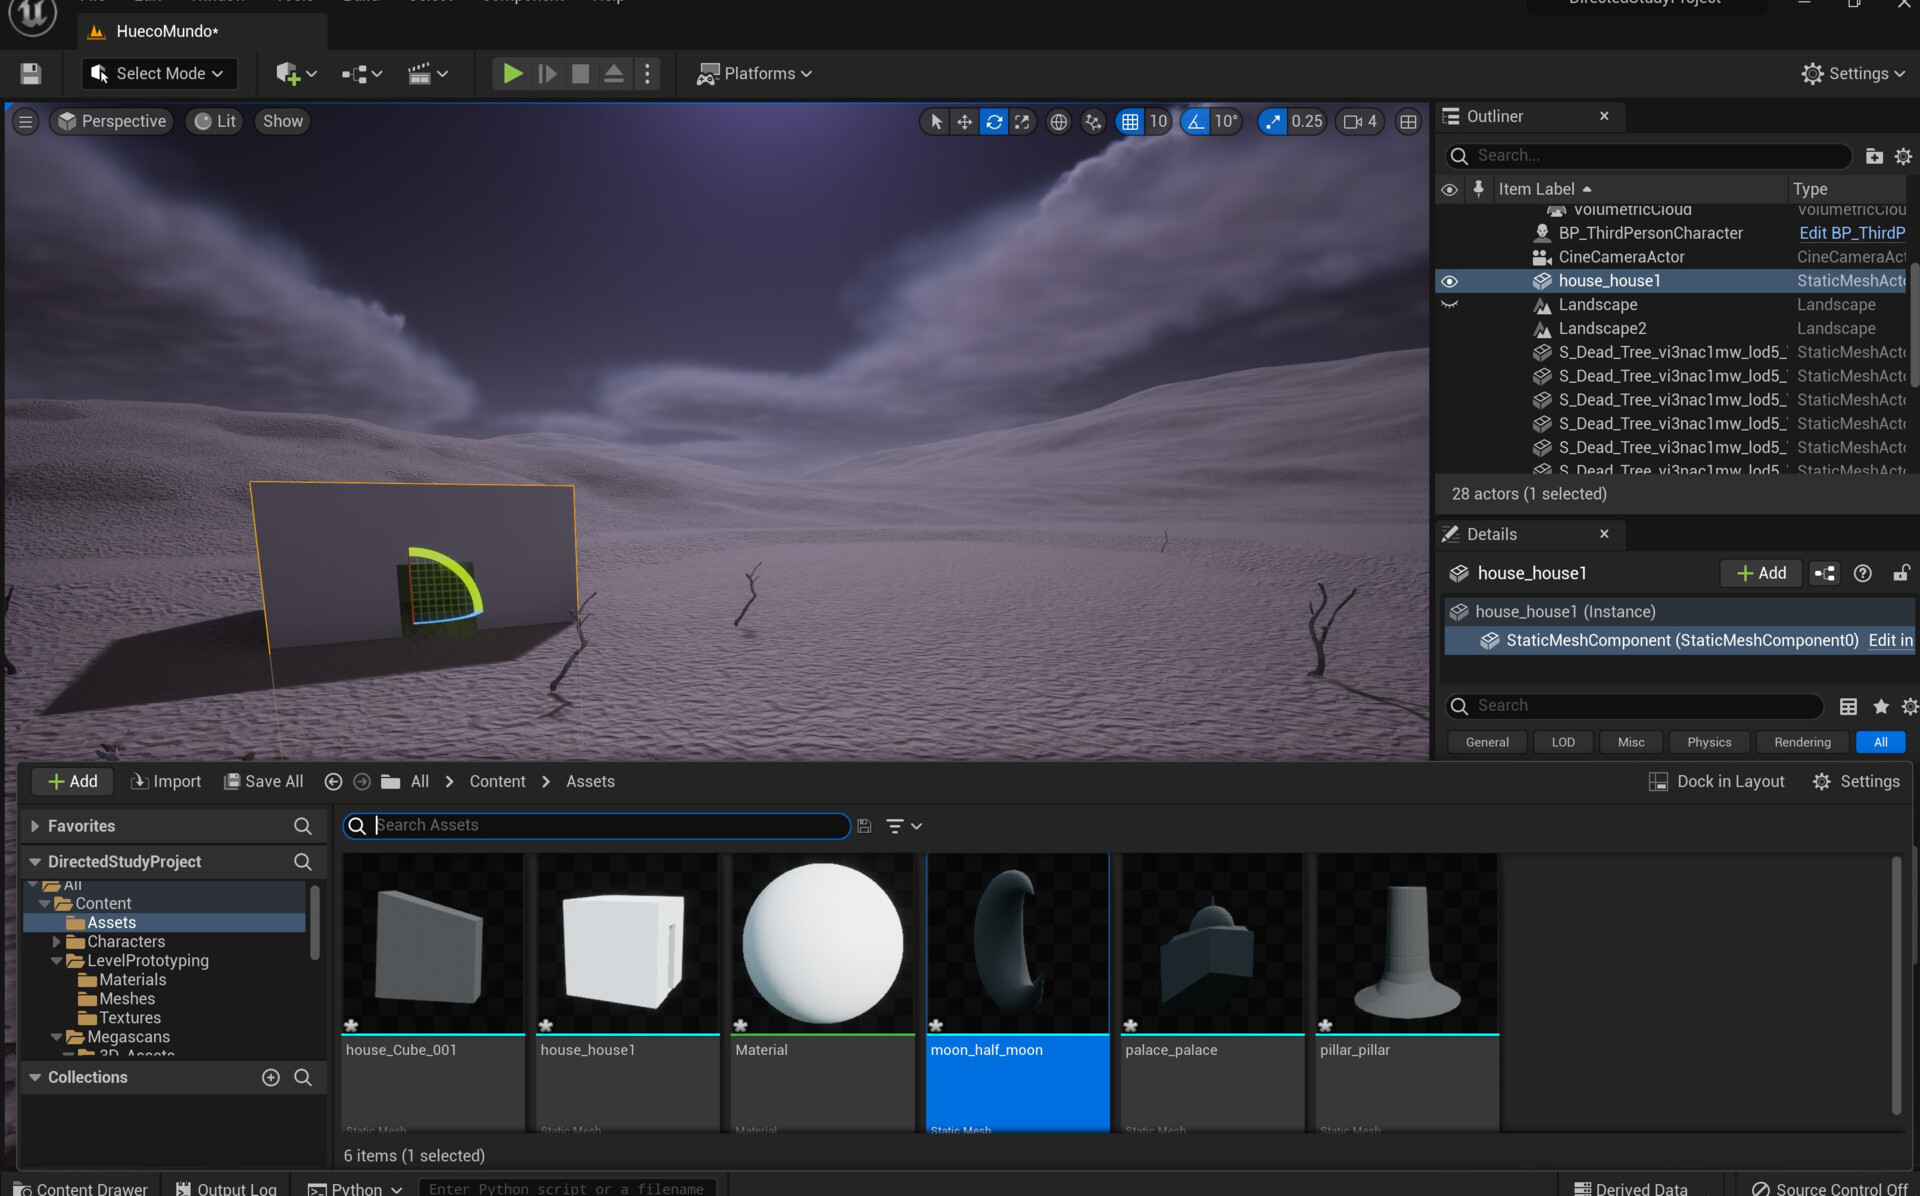Click the Edit BP_ThirdP link
The image size is (1920, 1196).
[x=1851, y=233]
